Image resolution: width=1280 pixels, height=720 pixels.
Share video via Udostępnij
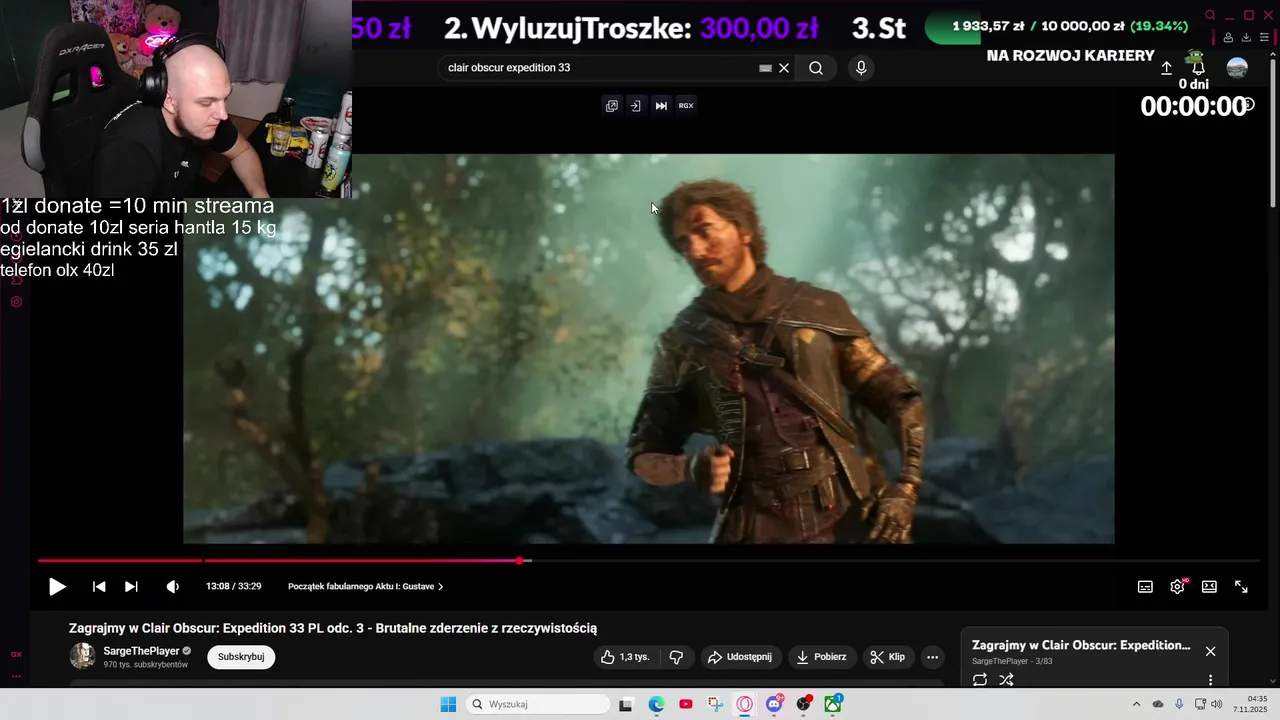(x=740, y=657)
